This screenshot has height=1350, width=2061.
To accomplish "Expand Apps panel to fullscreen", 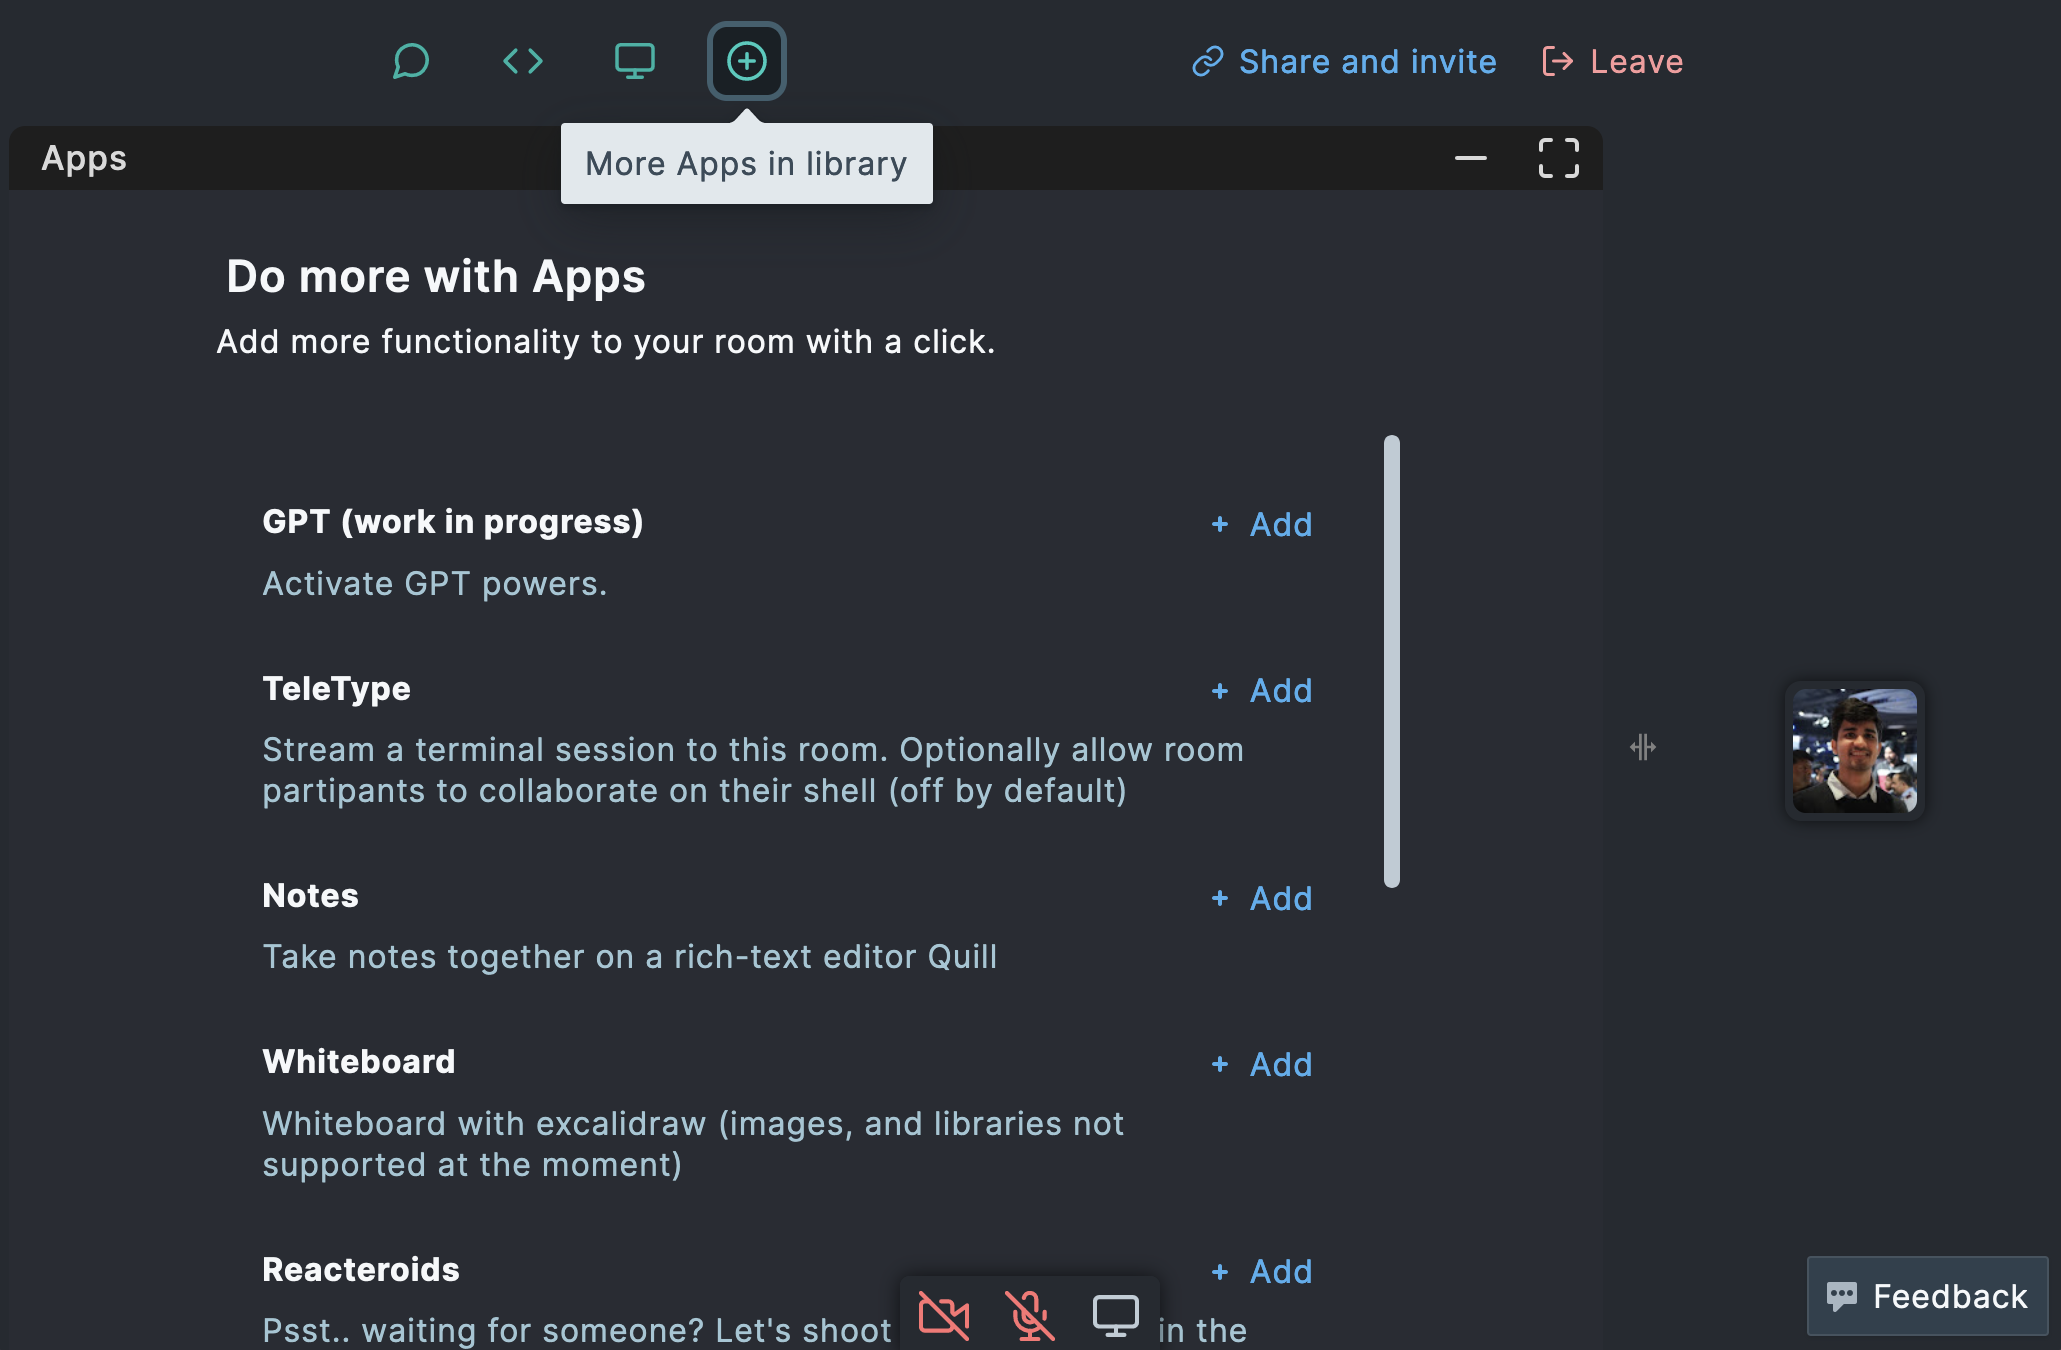I will click(x=1558, y=158).
